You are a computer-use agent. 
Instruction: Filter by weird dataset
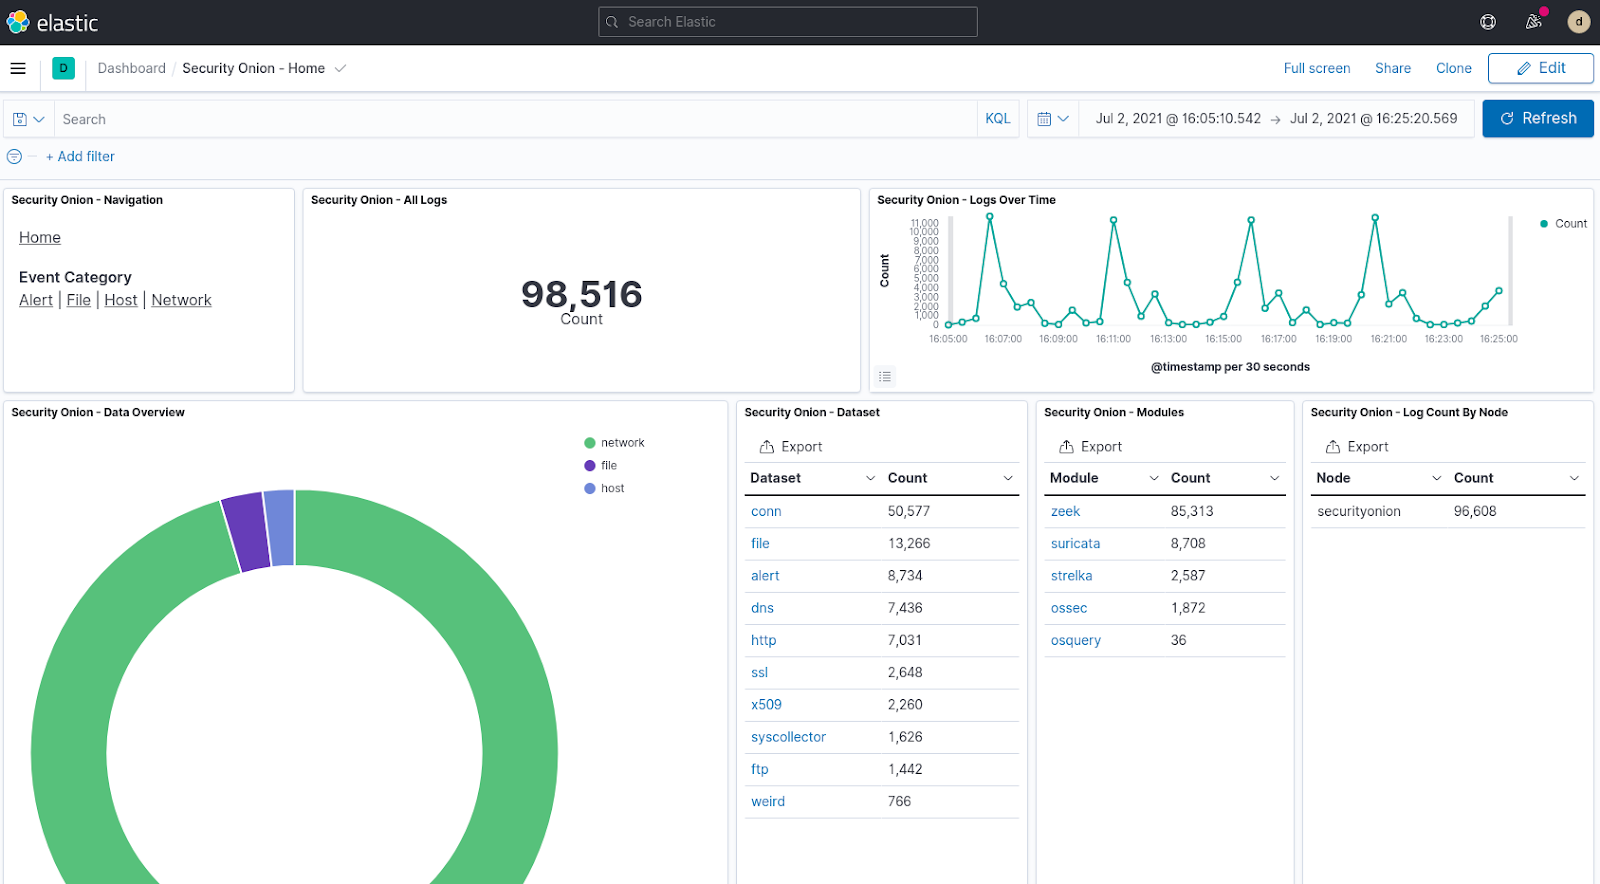(x=768, y=802)
